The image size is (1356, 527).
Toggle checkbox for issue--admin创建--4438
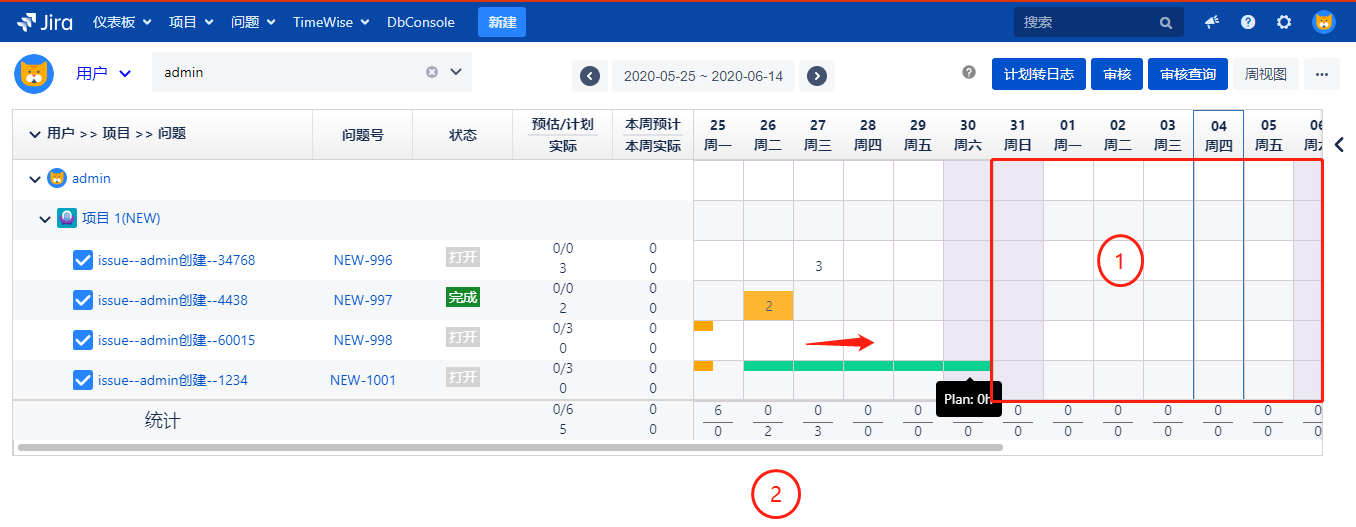coord(84,300)
